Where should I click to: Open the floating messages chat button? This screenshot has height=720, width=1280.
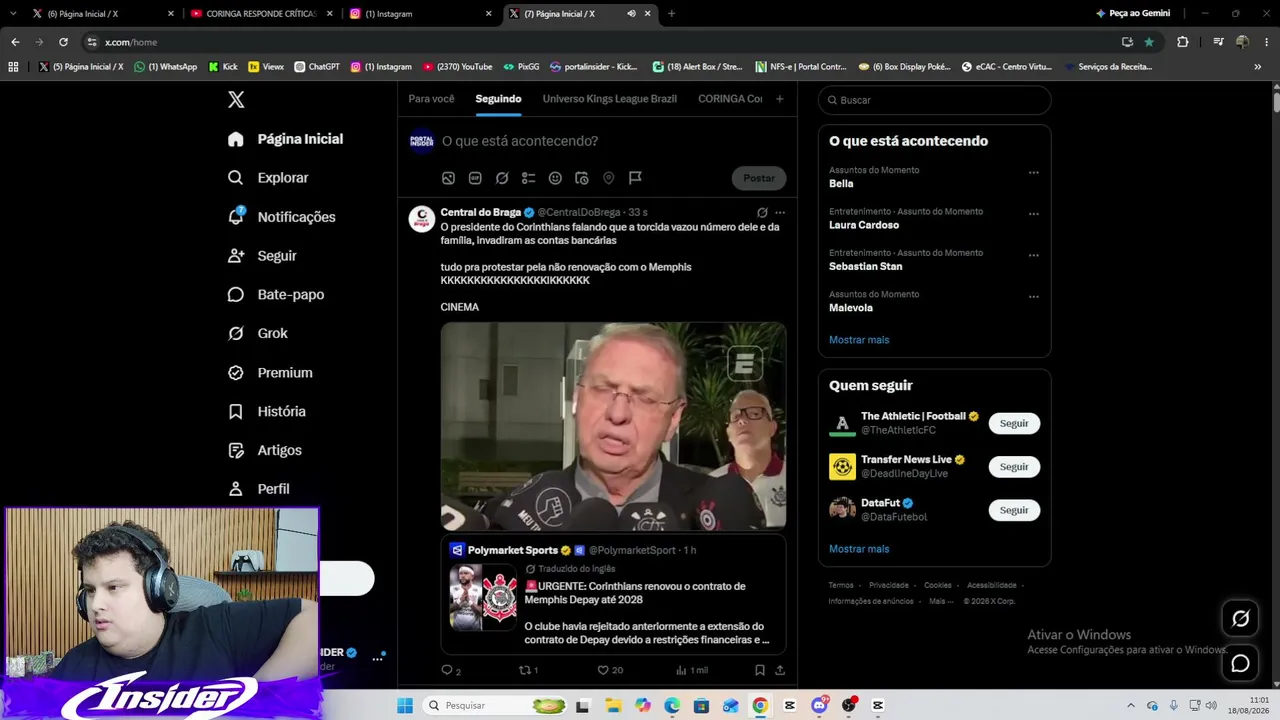(1241, 663)
